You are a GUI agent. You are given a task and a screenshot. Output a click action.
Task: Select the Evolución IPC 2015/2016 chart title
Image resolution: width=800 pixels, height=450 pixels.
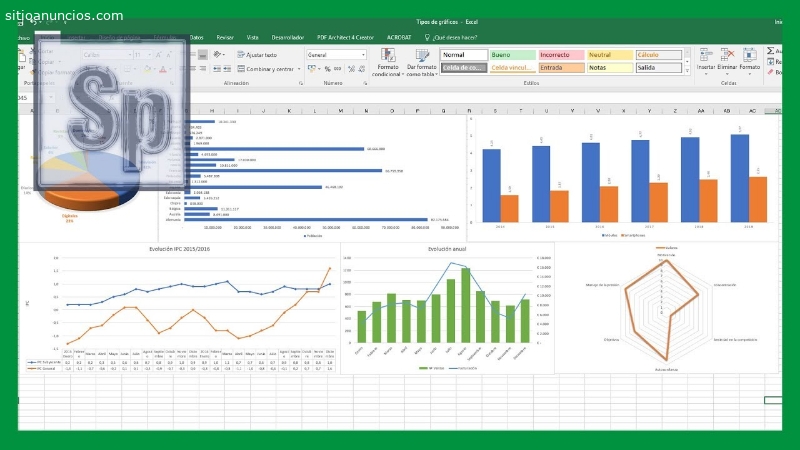(x=180, y=249)
